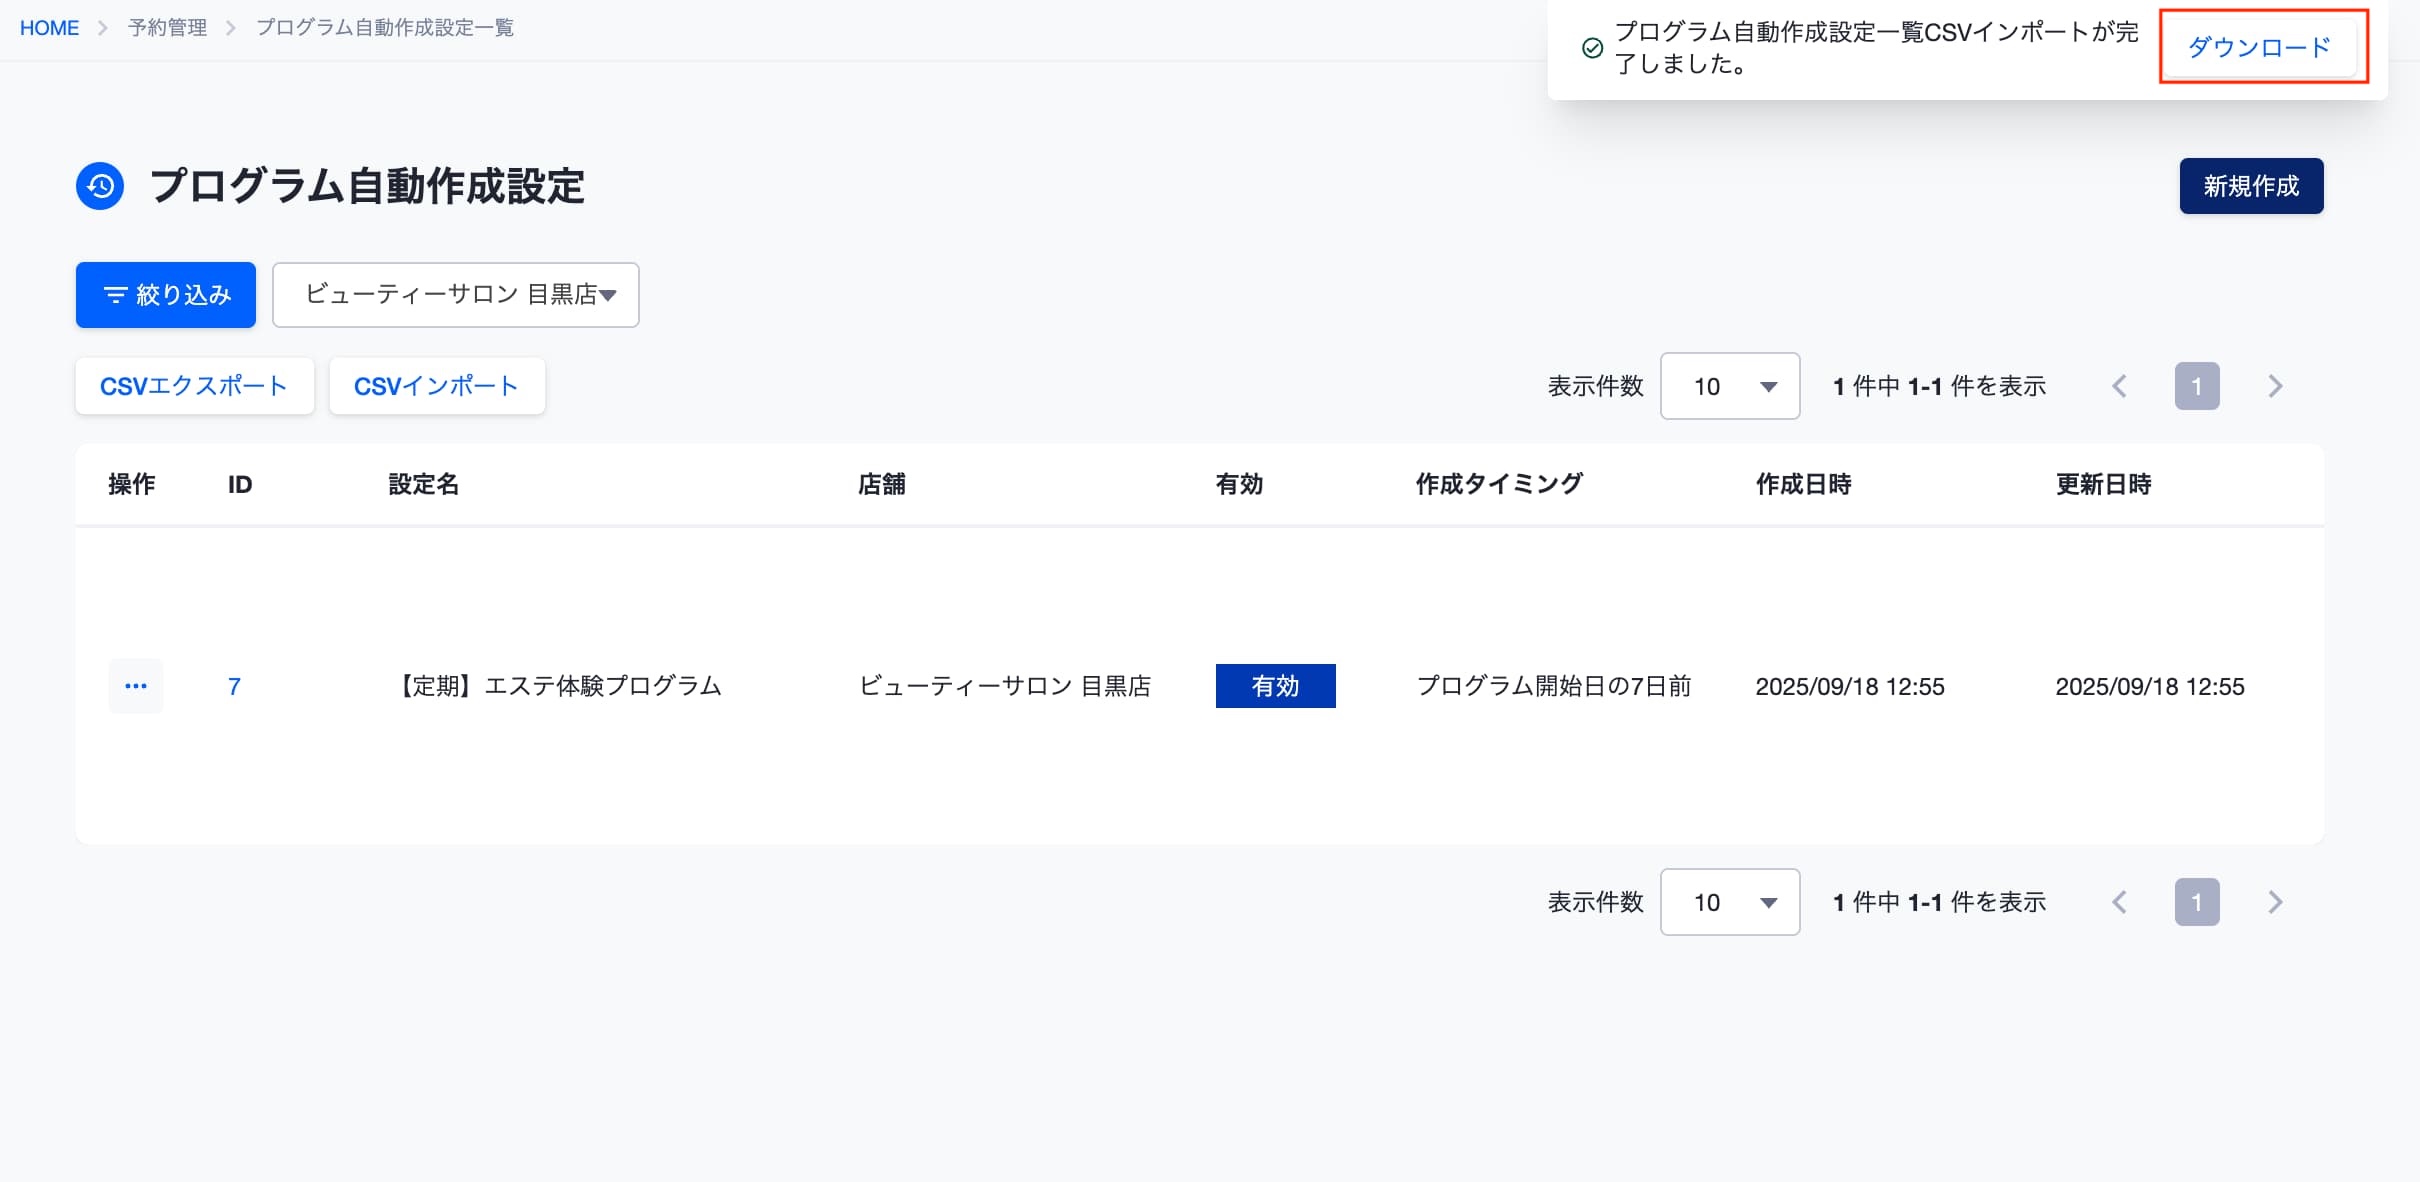Expand the top 表示件数 dropdown showing 10

(x=1730, y=386)
